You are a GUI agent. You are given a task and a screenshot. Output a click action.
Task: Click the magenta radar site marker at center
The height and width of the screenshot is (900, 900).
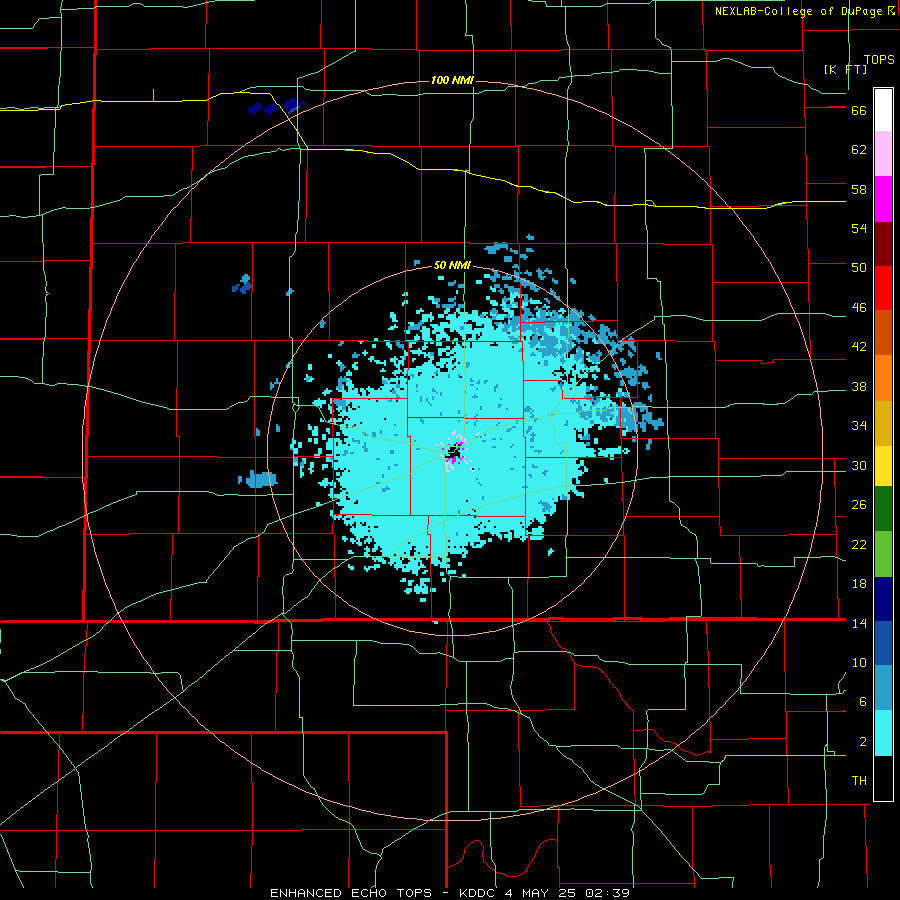tap(454, 452)
